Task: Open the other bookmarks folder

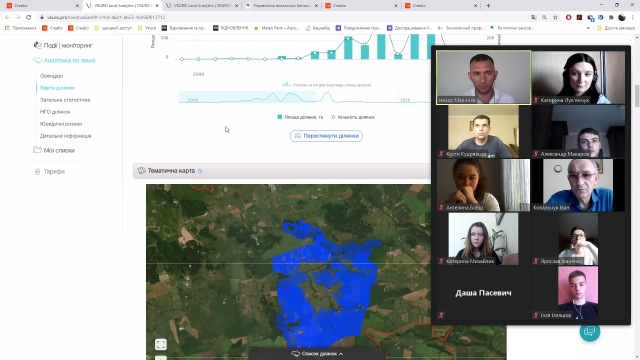Action: pyautogui.click(x=616, y=28)
